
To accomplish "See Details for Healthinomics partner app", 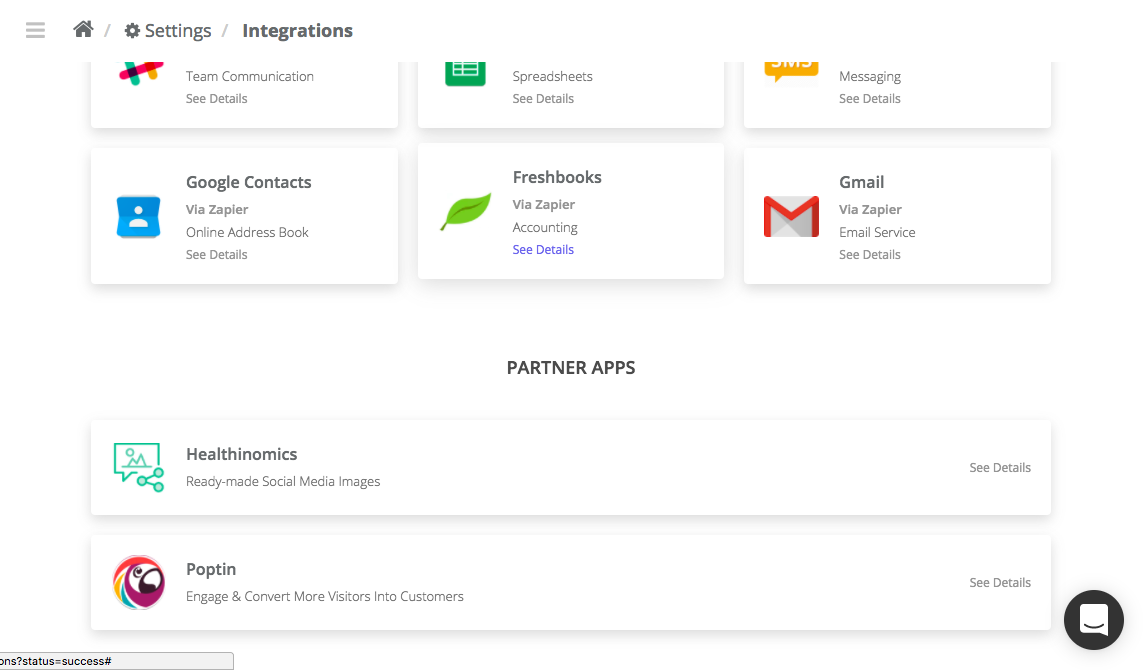I will [x=999, y=468].
